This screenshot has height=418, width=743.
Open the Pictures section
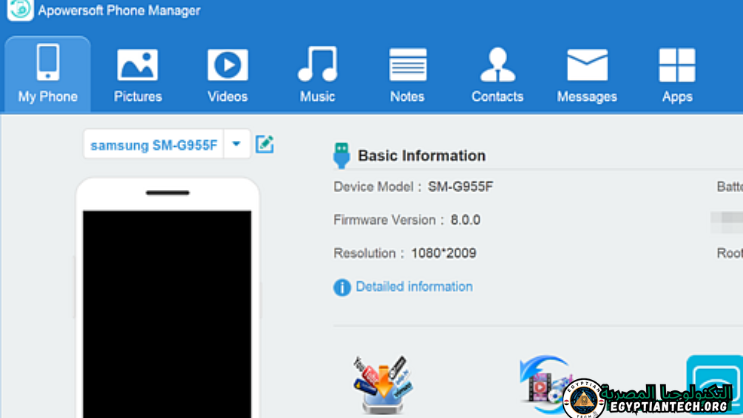138,75
